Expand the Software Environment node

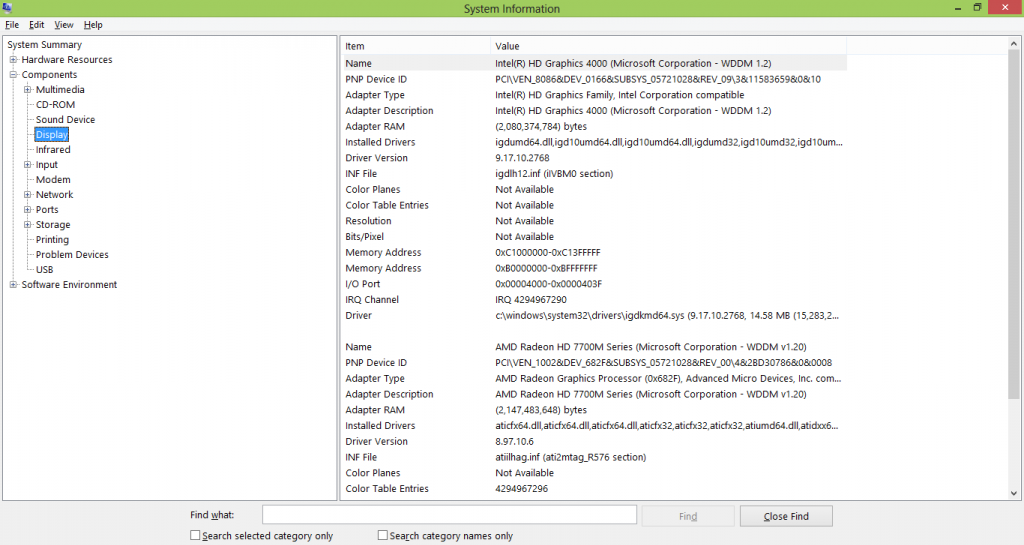13,285
